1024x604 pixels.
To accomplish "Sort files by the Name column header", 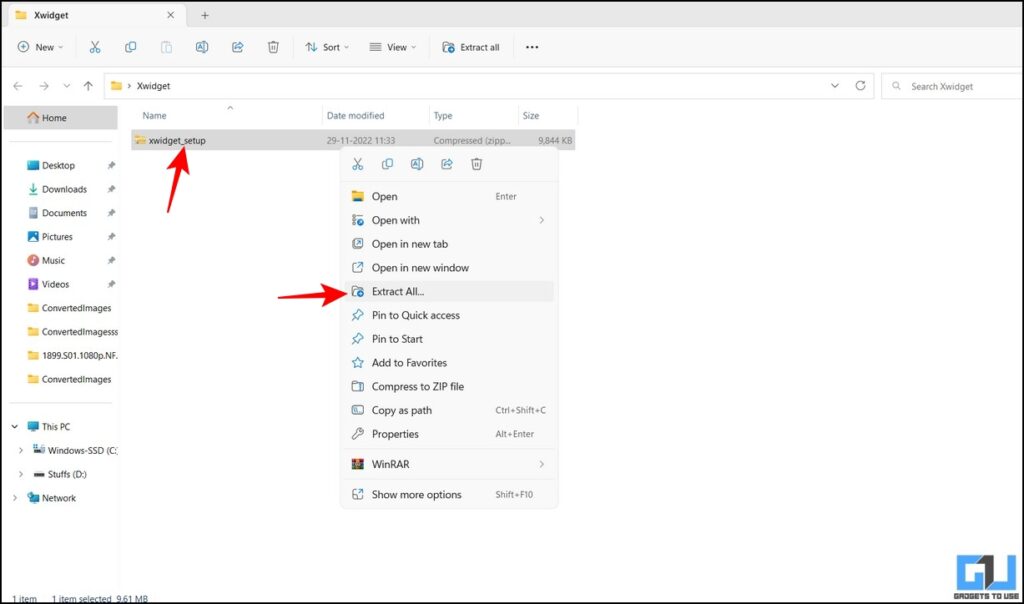I will pos(154,115).
